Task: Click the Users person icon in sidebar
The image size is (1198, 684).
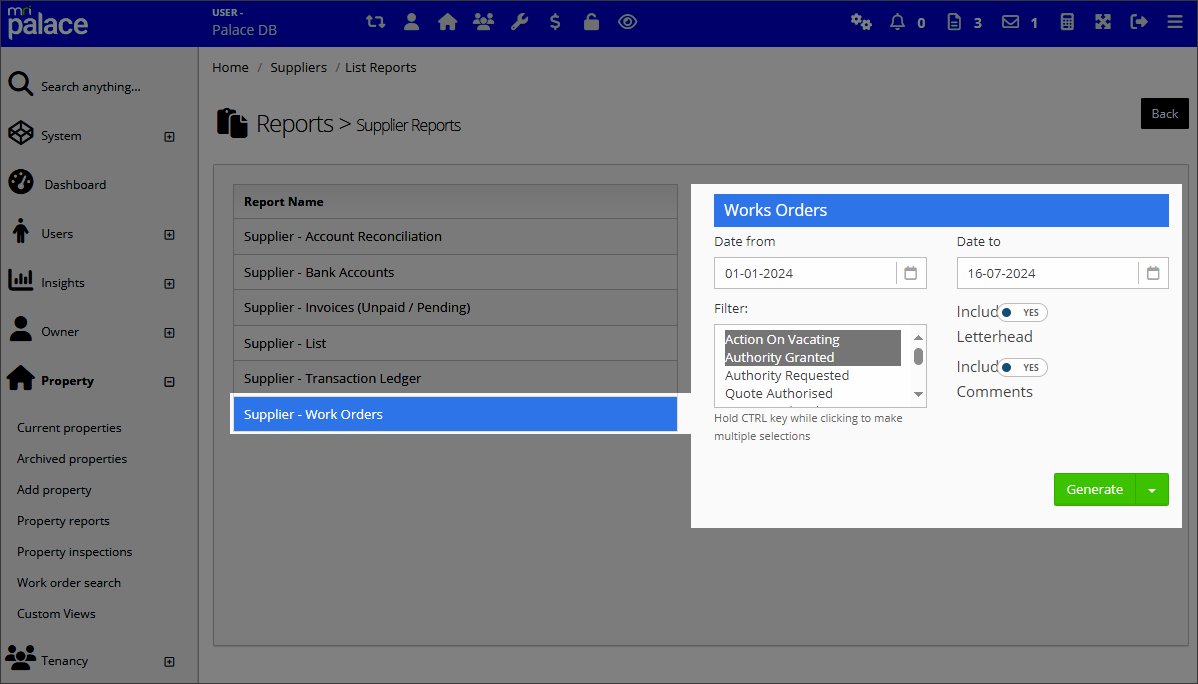Action: click(x=21, y=231)
